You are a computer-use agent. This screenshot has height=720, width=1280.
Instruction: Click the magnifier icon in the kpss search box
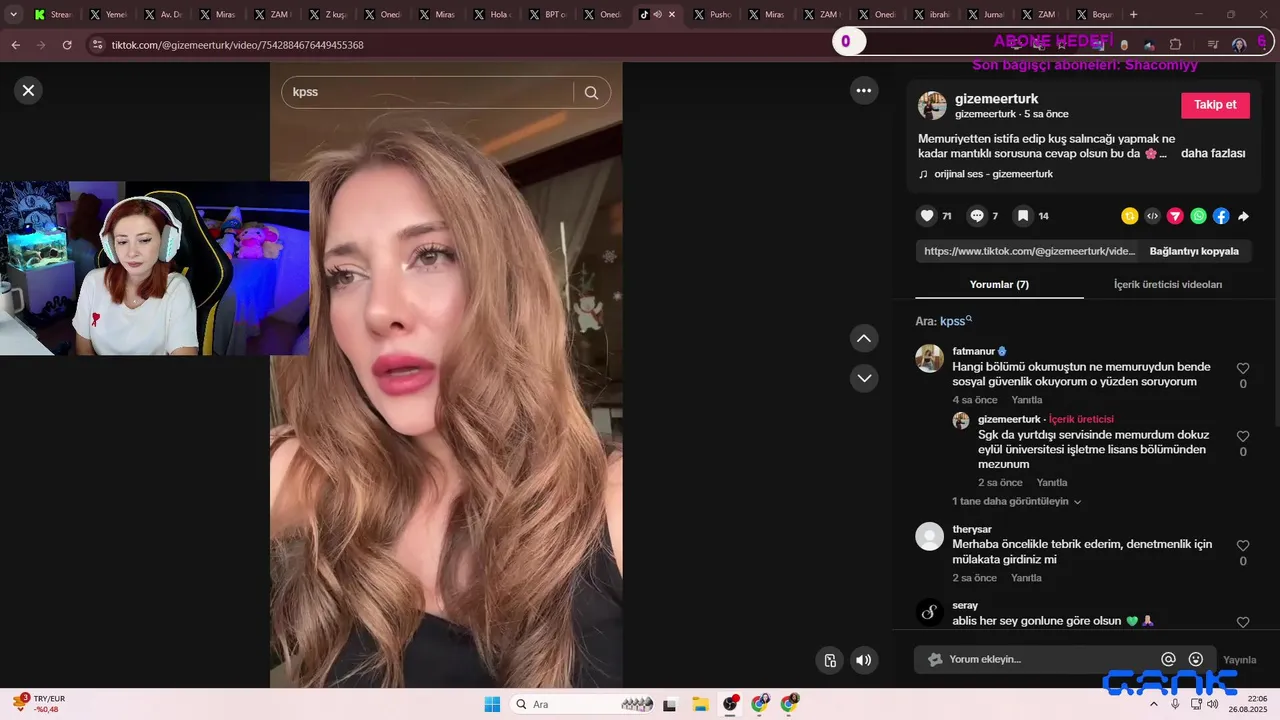591,92
